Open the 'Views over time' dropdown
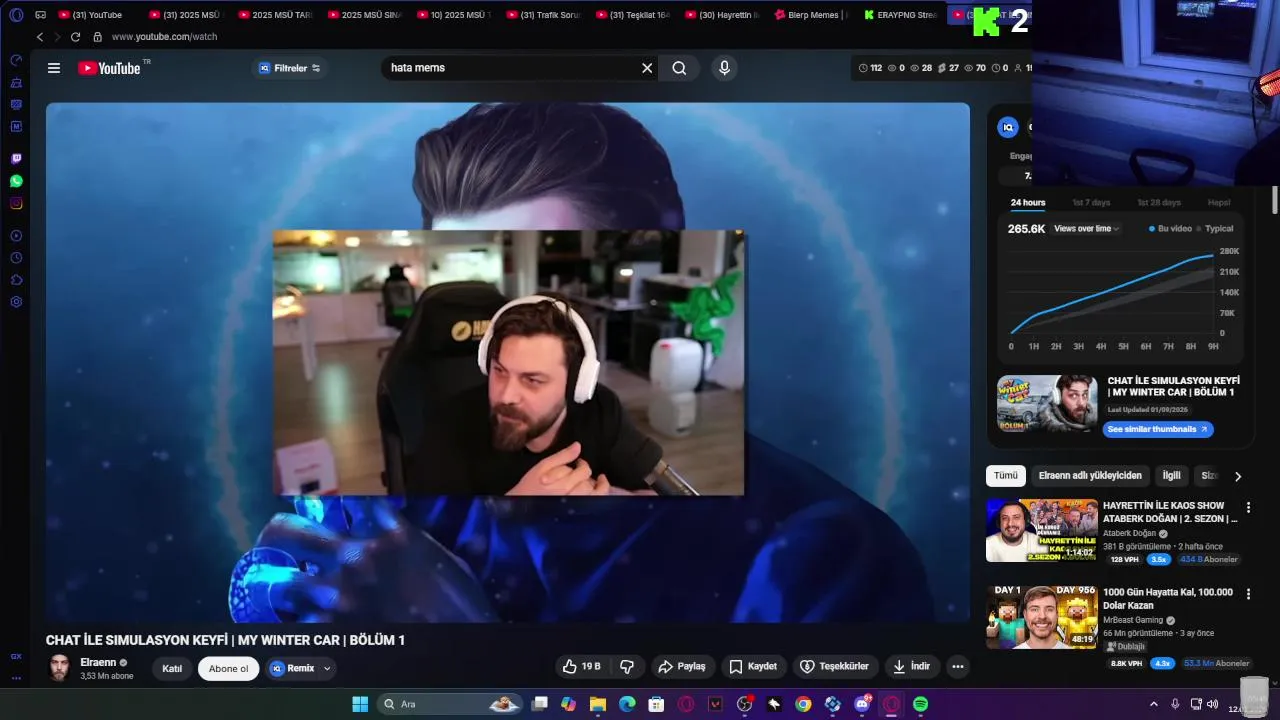1280x720 pixels. pyautogui.click(x=1086, y=228)
